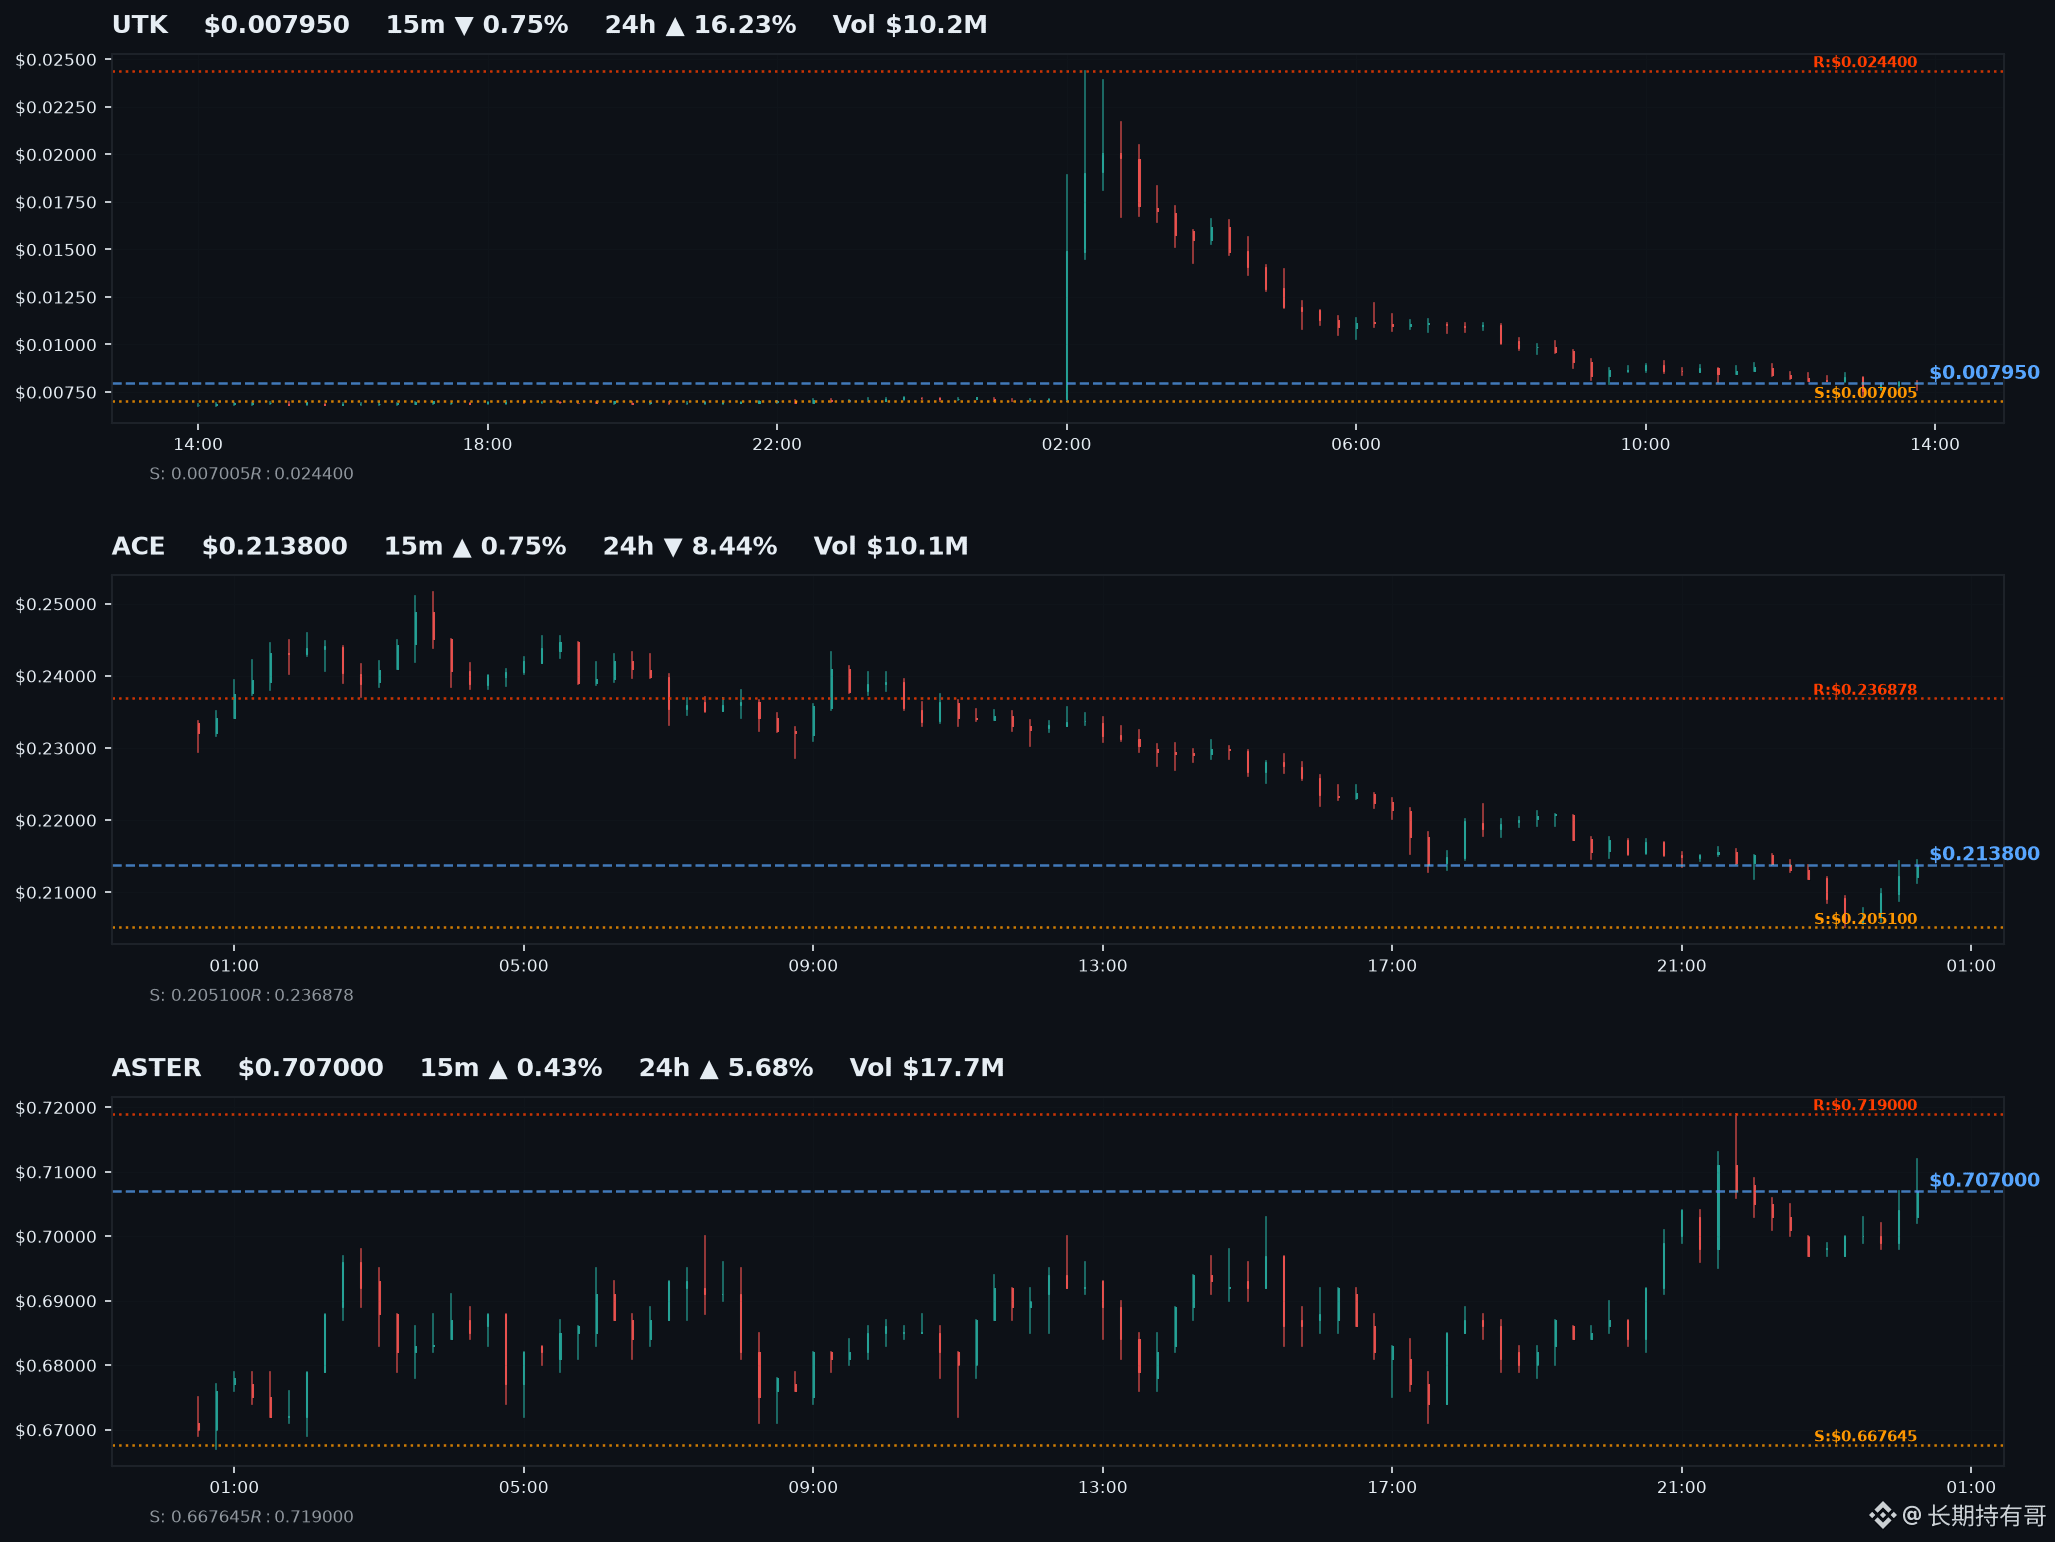Viewport: 2055px width, 1542px height.
Task: Click footer text S: 0.667645R : 0.719000
Action: [x=251, y=1517]
